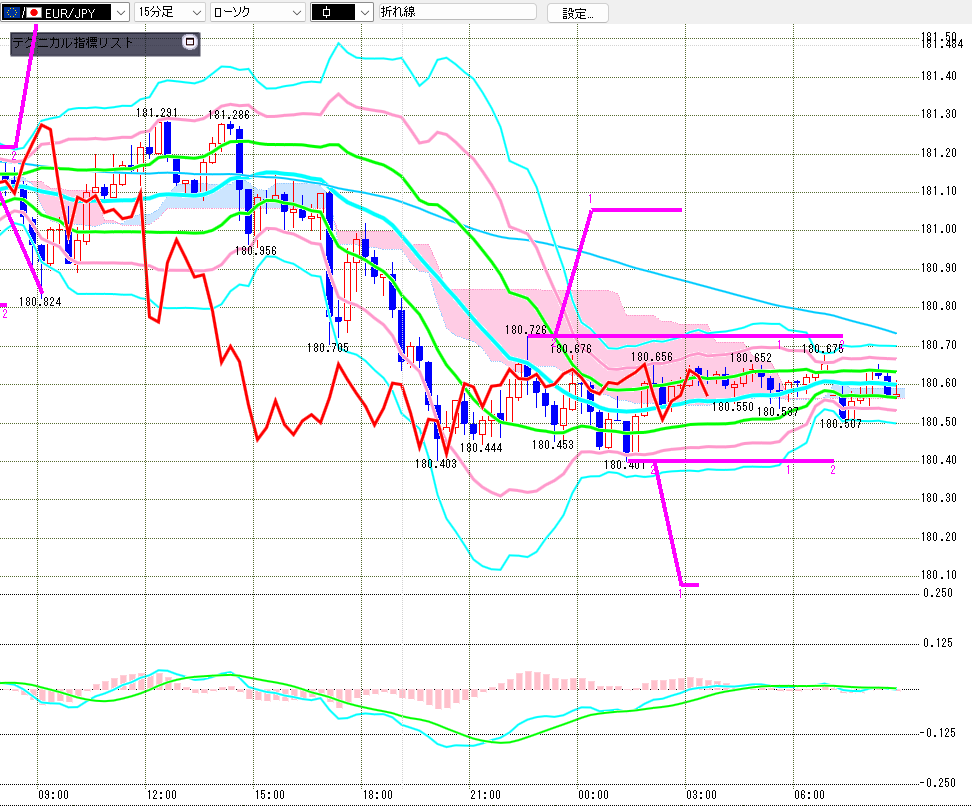
Task: Open the 中 price type dropdown
Action: click(x=363, y=13)
